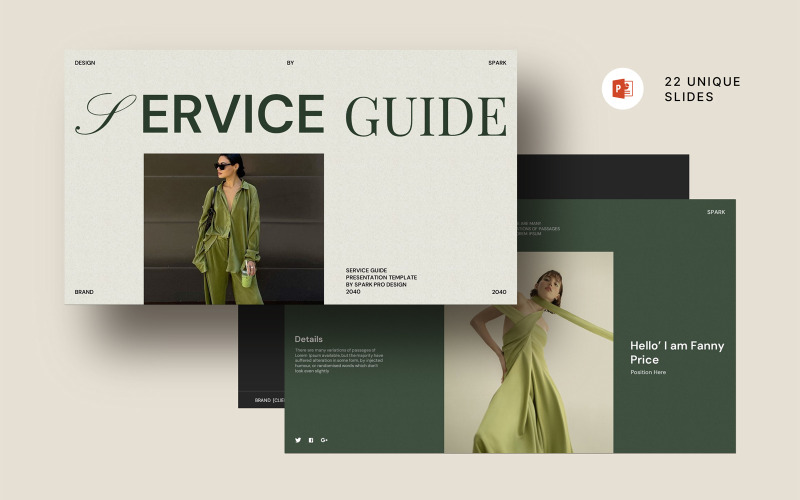Click the 'Hello' I am Fanny Price' heading
Screen dimensions: 800x500
click(677, 353)
